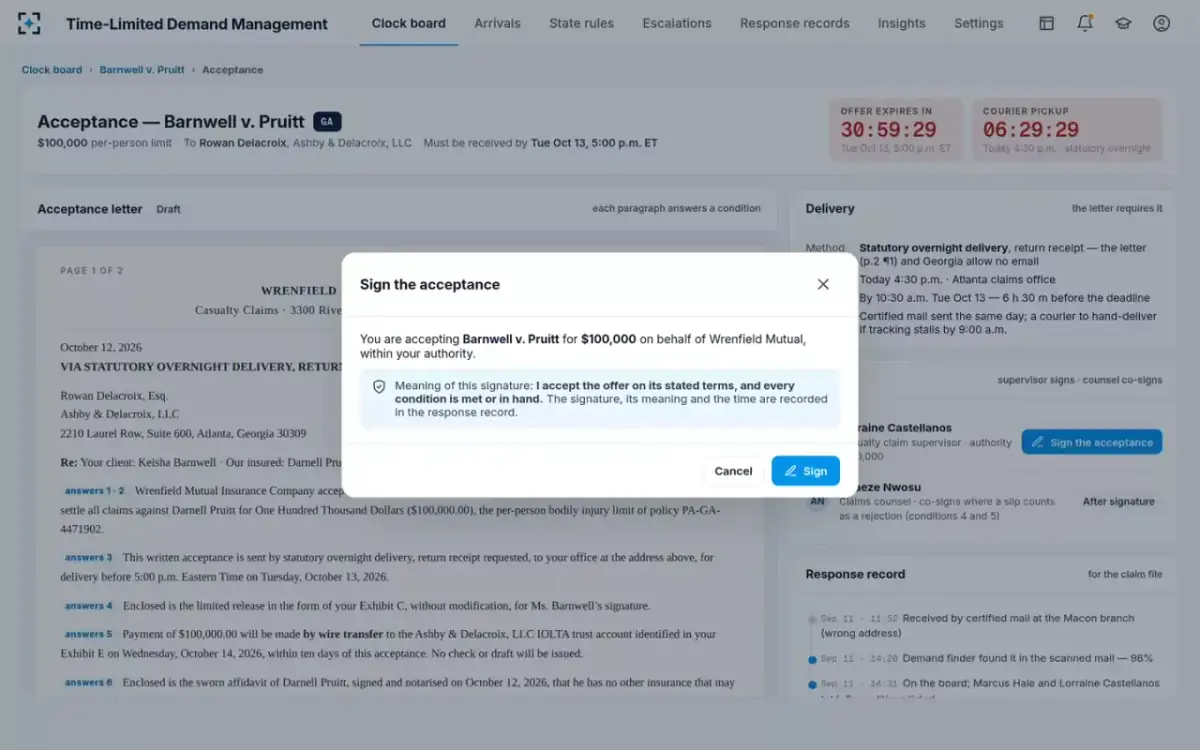Click the Delivery panel heading
Image resolution: width=1200 pixels, height=750 pixels.
(830, 209)
